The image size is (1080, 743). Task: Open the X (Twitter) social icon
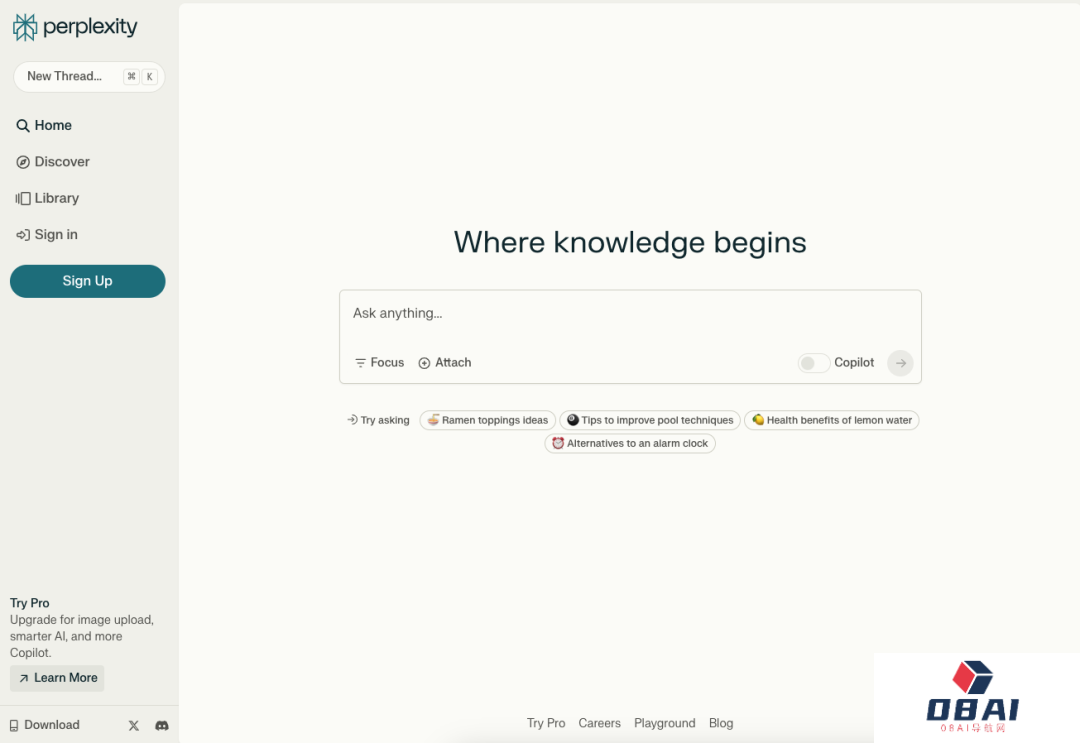pyautogui.click(x=134, y=726)
